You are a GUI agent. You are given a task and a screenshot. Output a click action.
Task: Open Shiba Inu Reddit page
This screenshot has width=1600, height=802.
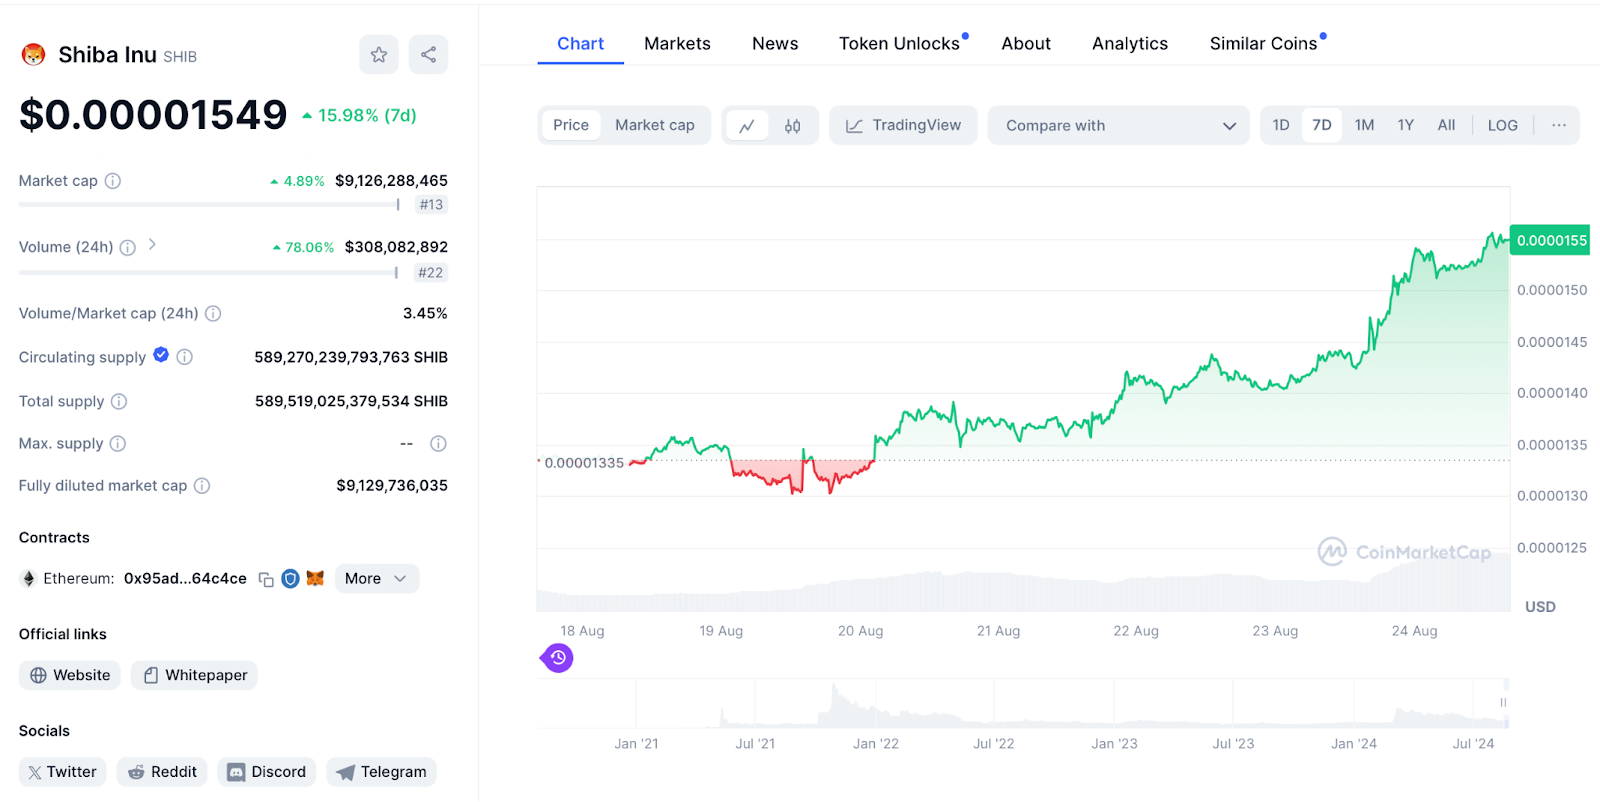pyautogui.click(x=162, y=772)
